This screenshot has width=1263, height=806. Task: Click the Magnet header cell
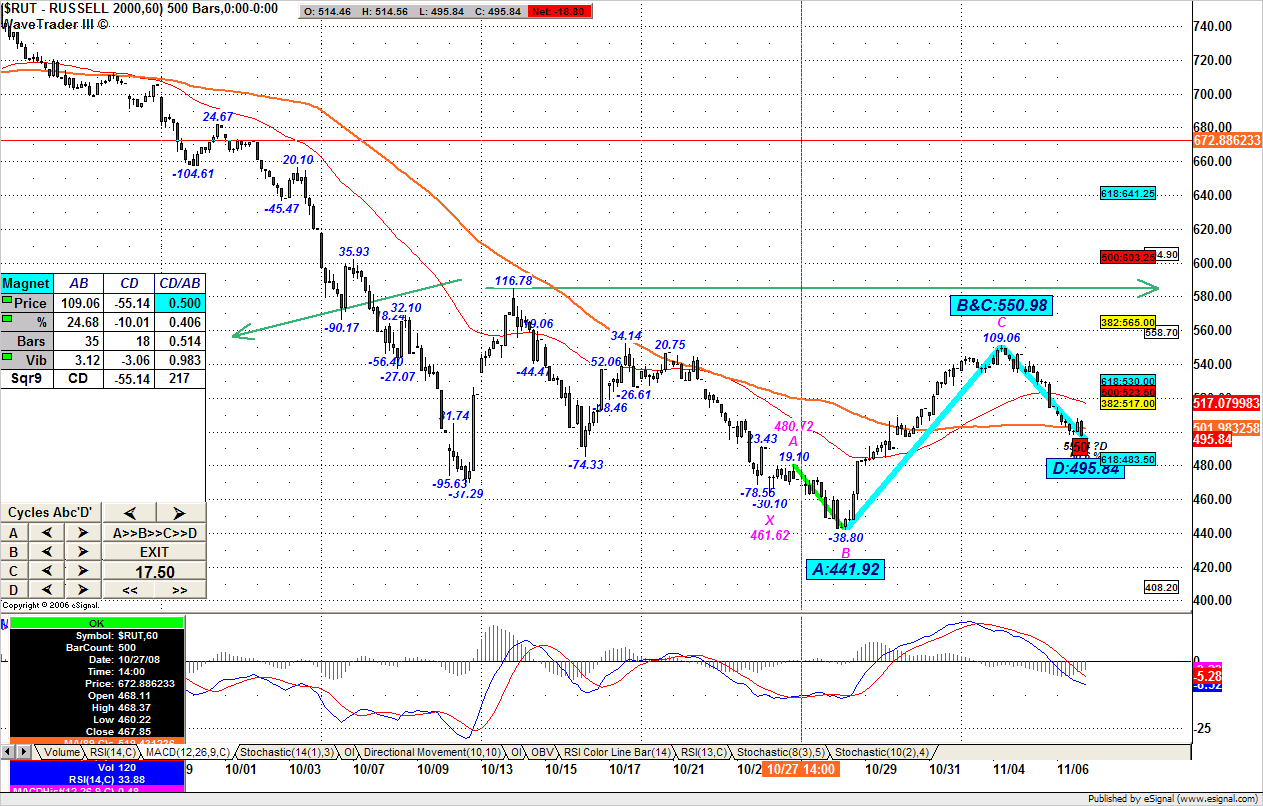point(26,283)
